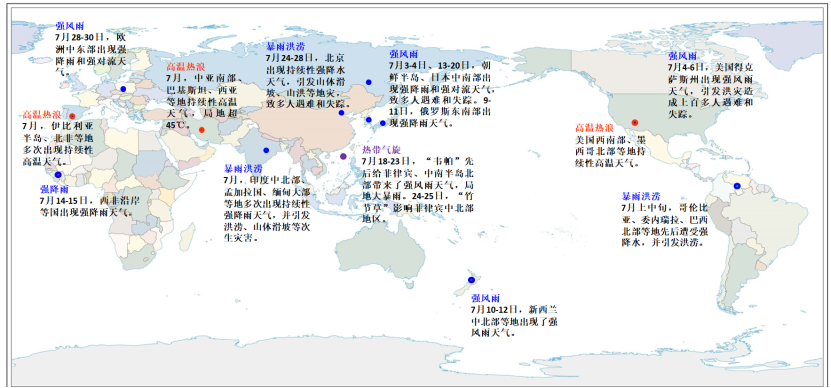Select the blue marker on New Zealand
Image resolution: width=831 pixels, height=388 pixels.
click(471, 280)
